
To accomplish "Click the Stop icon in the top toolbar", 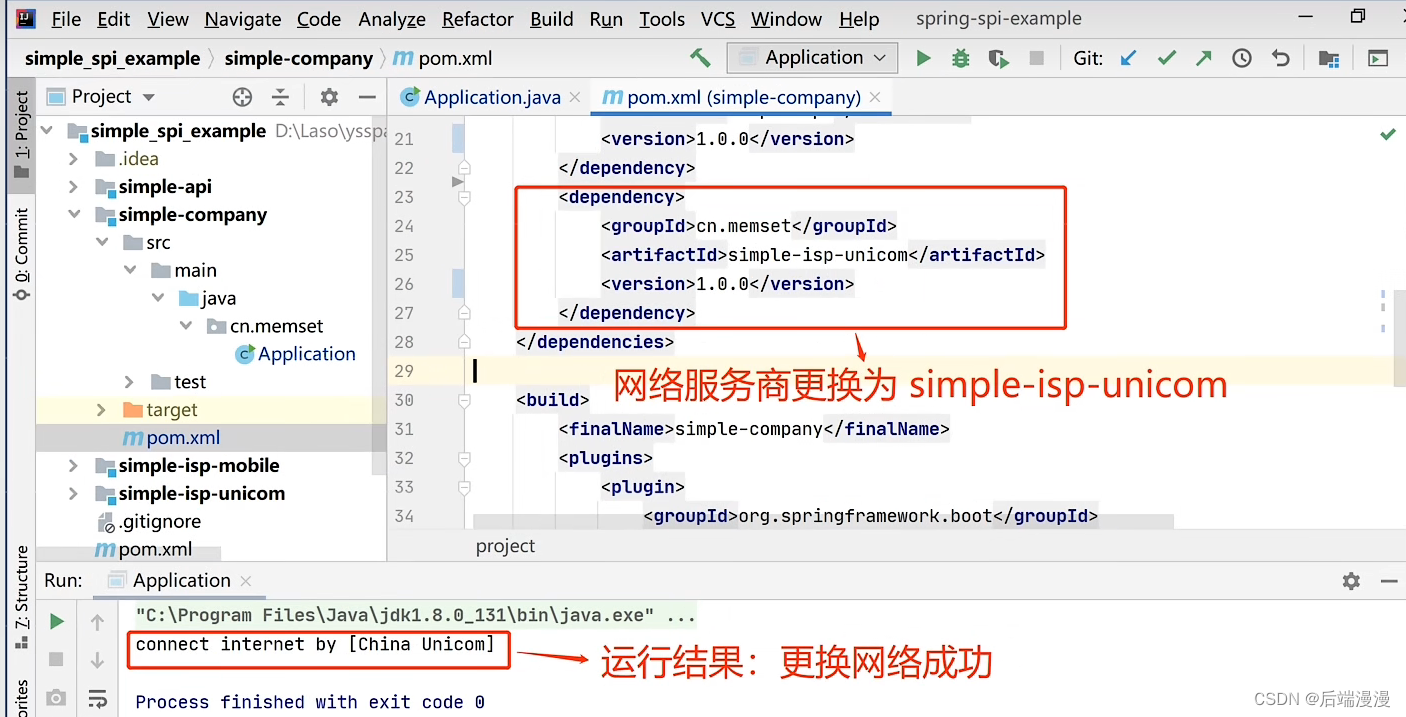I will (1037, 58).
